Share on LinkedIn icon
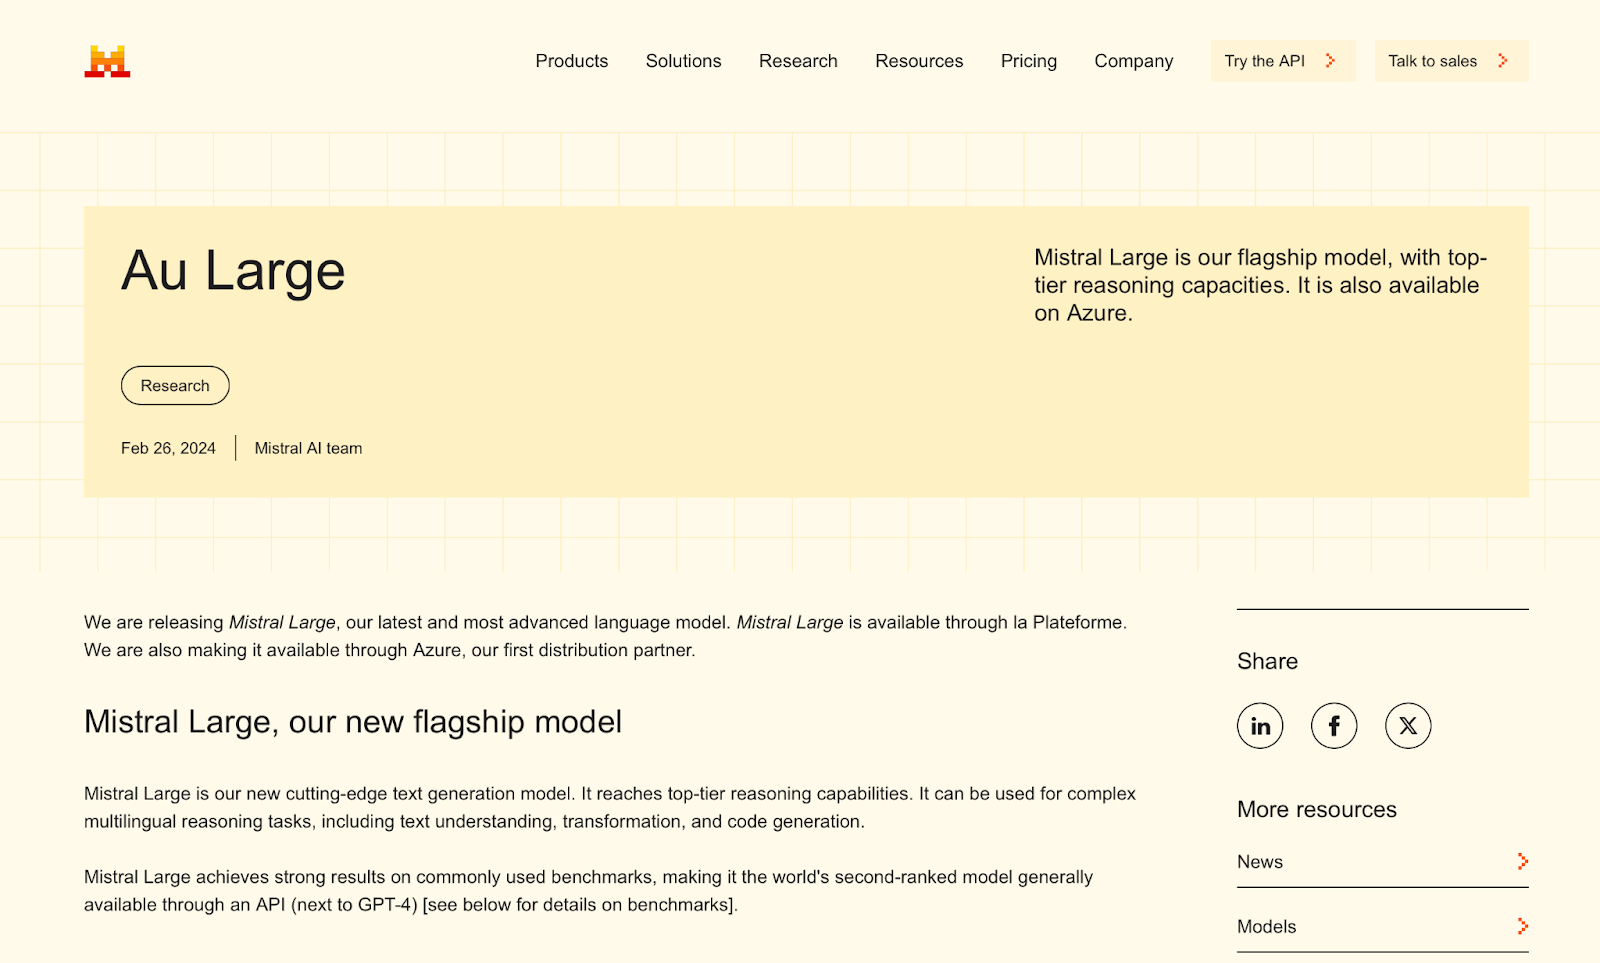 (x=1260, y=726)
